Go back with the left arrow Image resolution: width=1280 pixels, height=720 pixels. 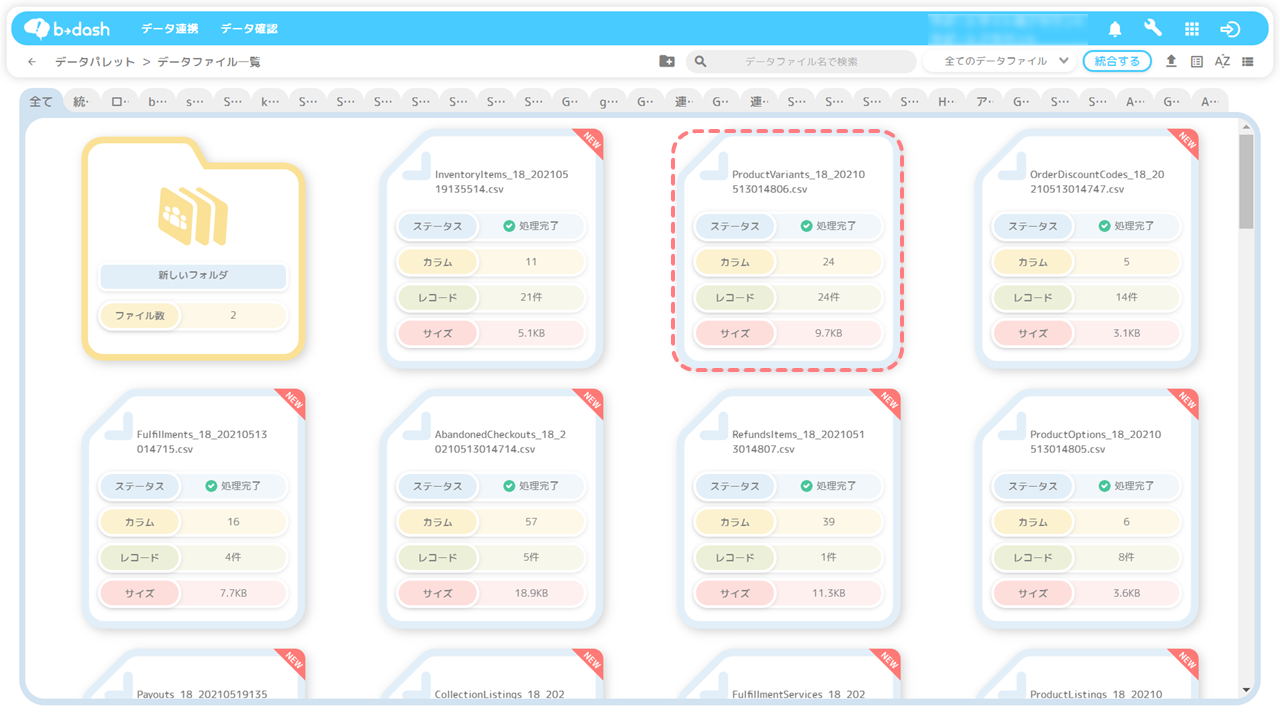pyautogui.click(x=32, y=62)
